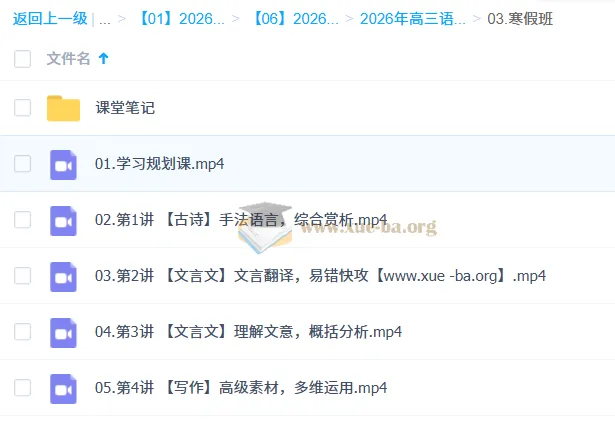Open the 2026年高三语 breadcrumb link
Image resolution: width=615 pixels, height=429 pixels.
coord(412,19)
